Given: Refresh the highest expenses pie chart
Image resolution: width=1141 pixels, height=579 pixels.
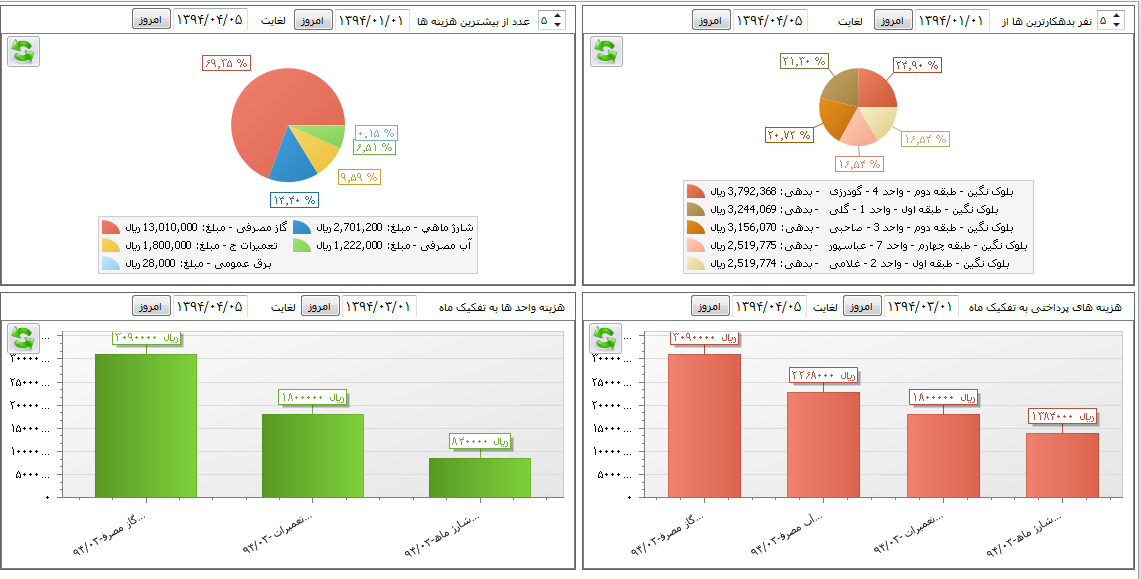Looking at the screenshot, I should pos(23,51).
